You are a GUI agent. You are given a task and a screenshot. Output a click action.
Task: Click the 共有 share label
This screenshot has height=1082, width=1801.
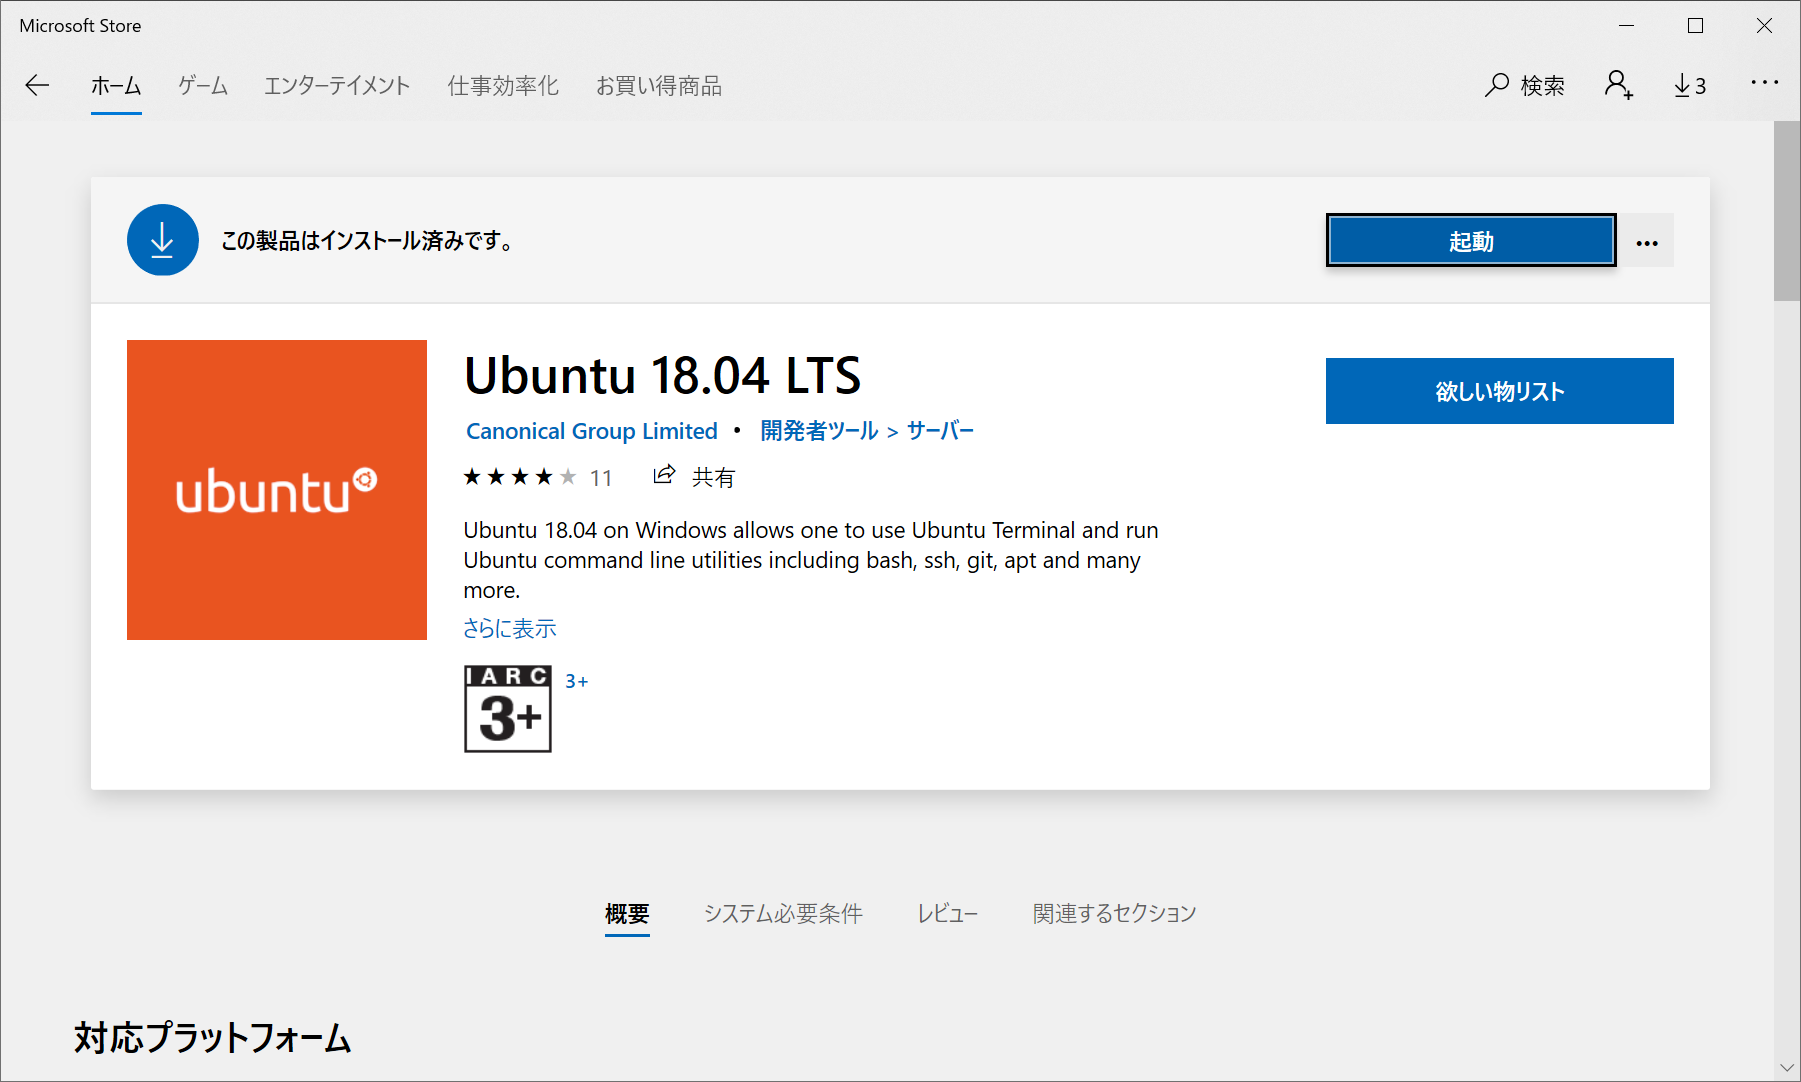click(x=713, y=477)
